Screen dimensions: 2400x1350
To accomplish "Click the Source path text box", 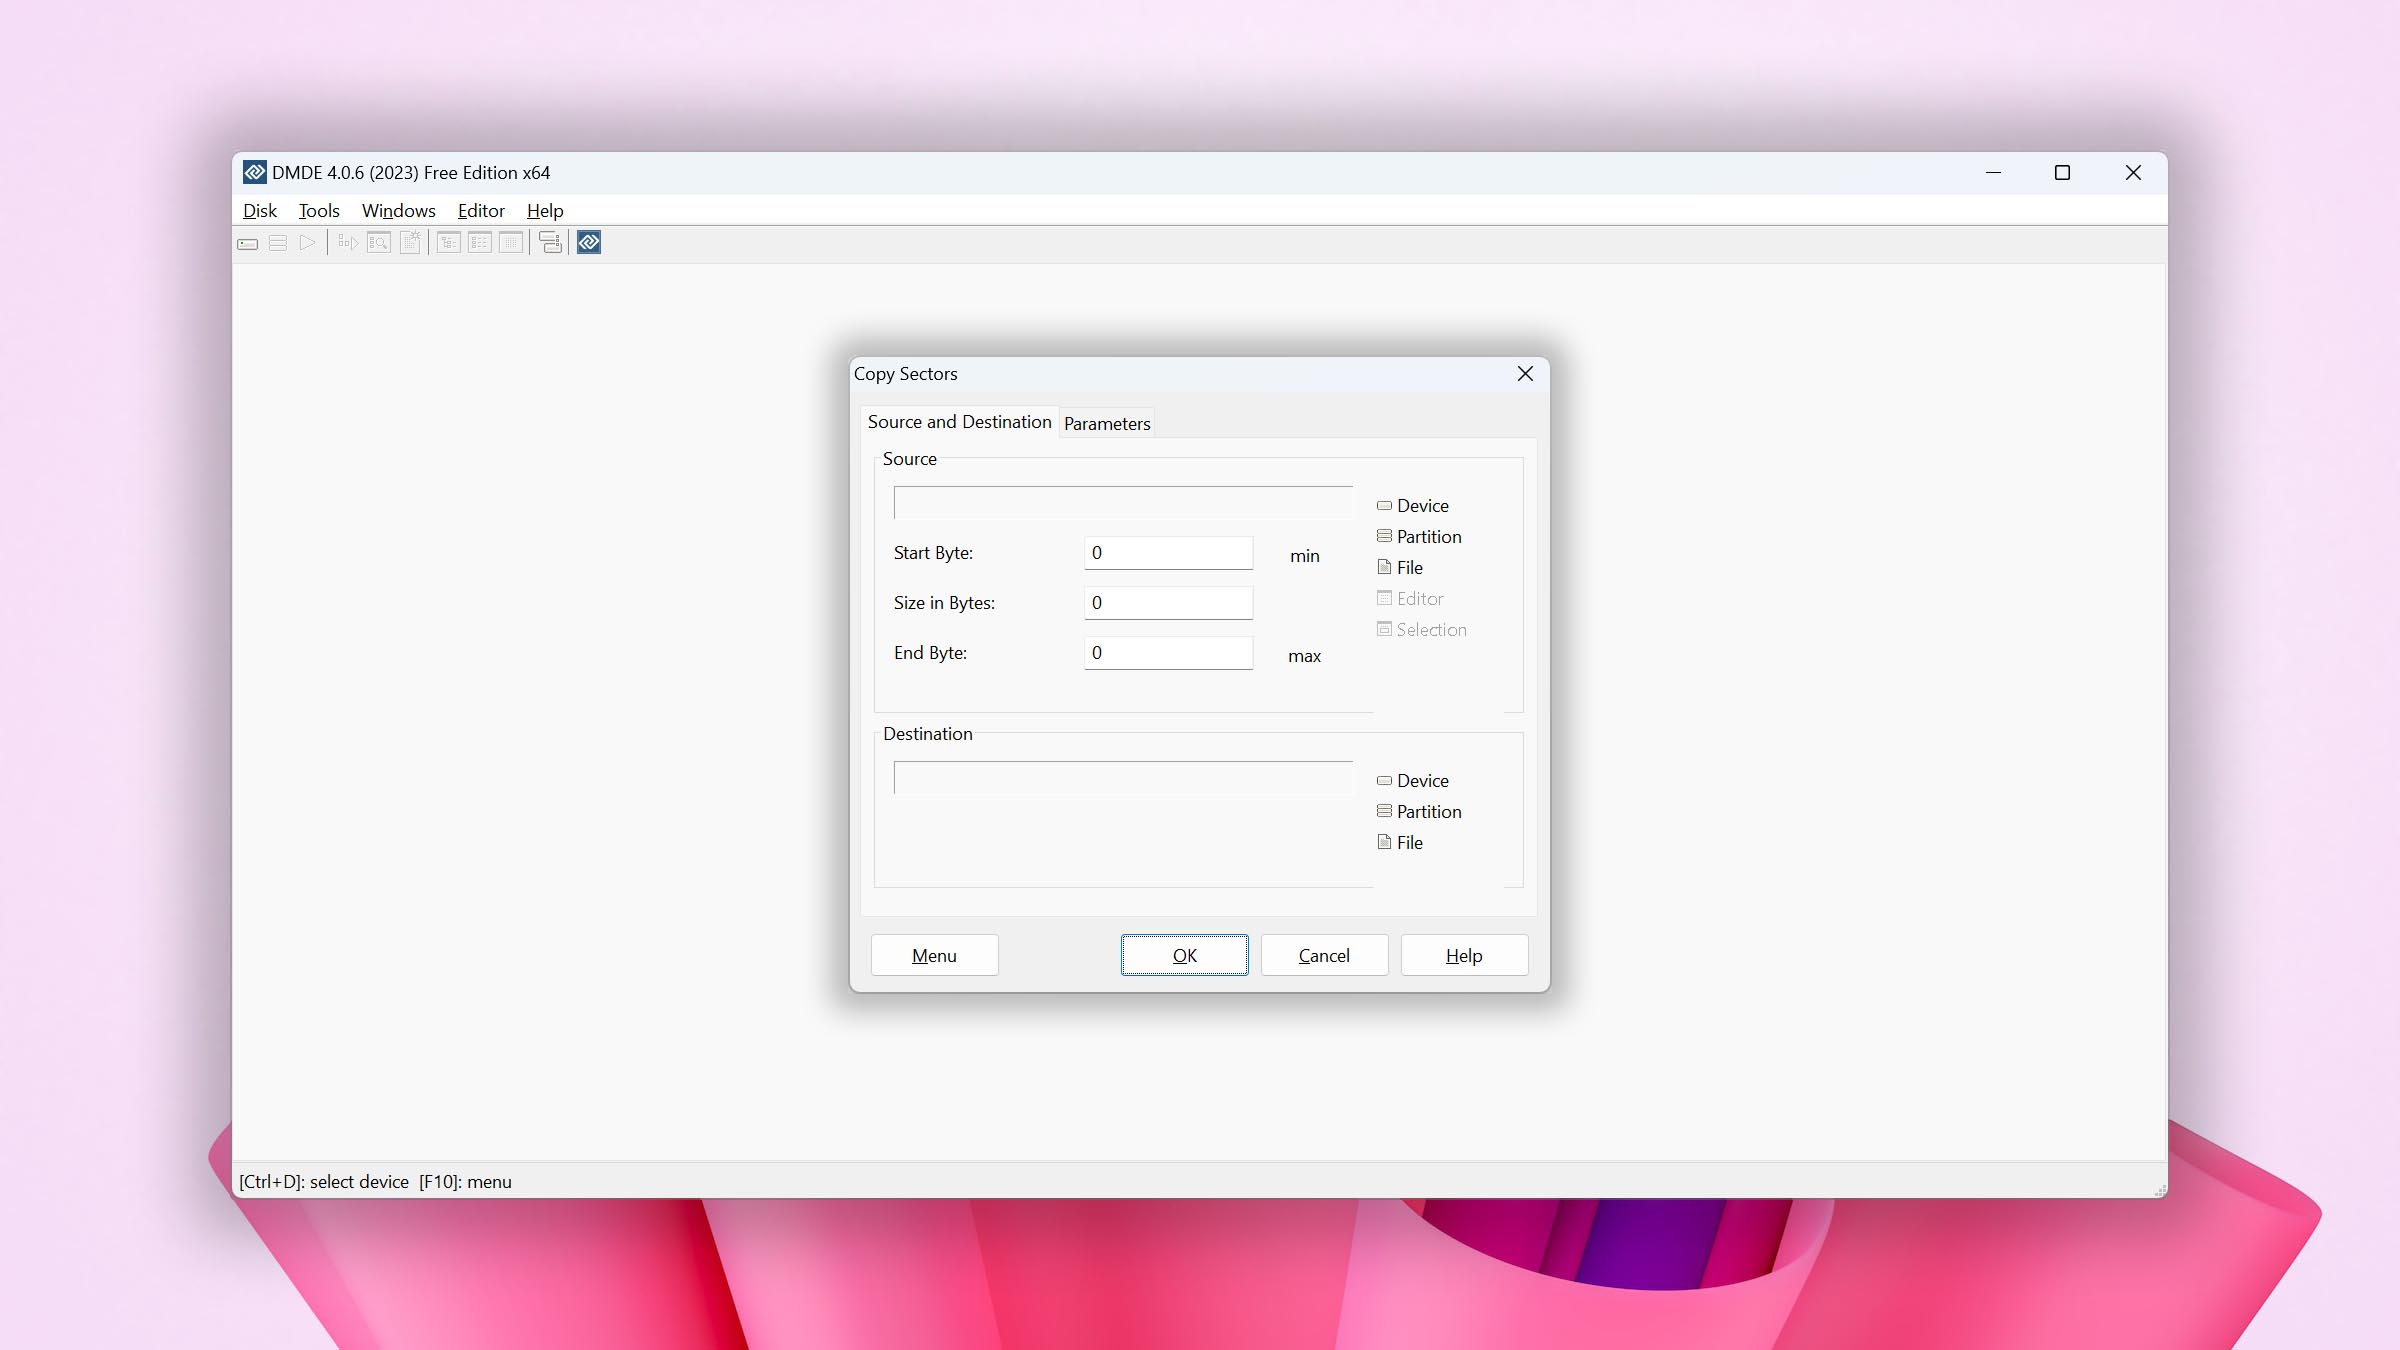I will (x=1123, y=503).
